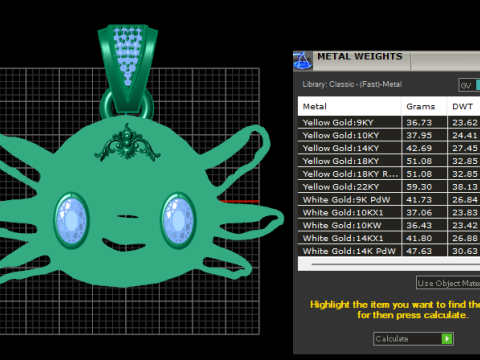The image size is (480, 360).
Task: Click the 26.84 DWT value
Action: 465,200
